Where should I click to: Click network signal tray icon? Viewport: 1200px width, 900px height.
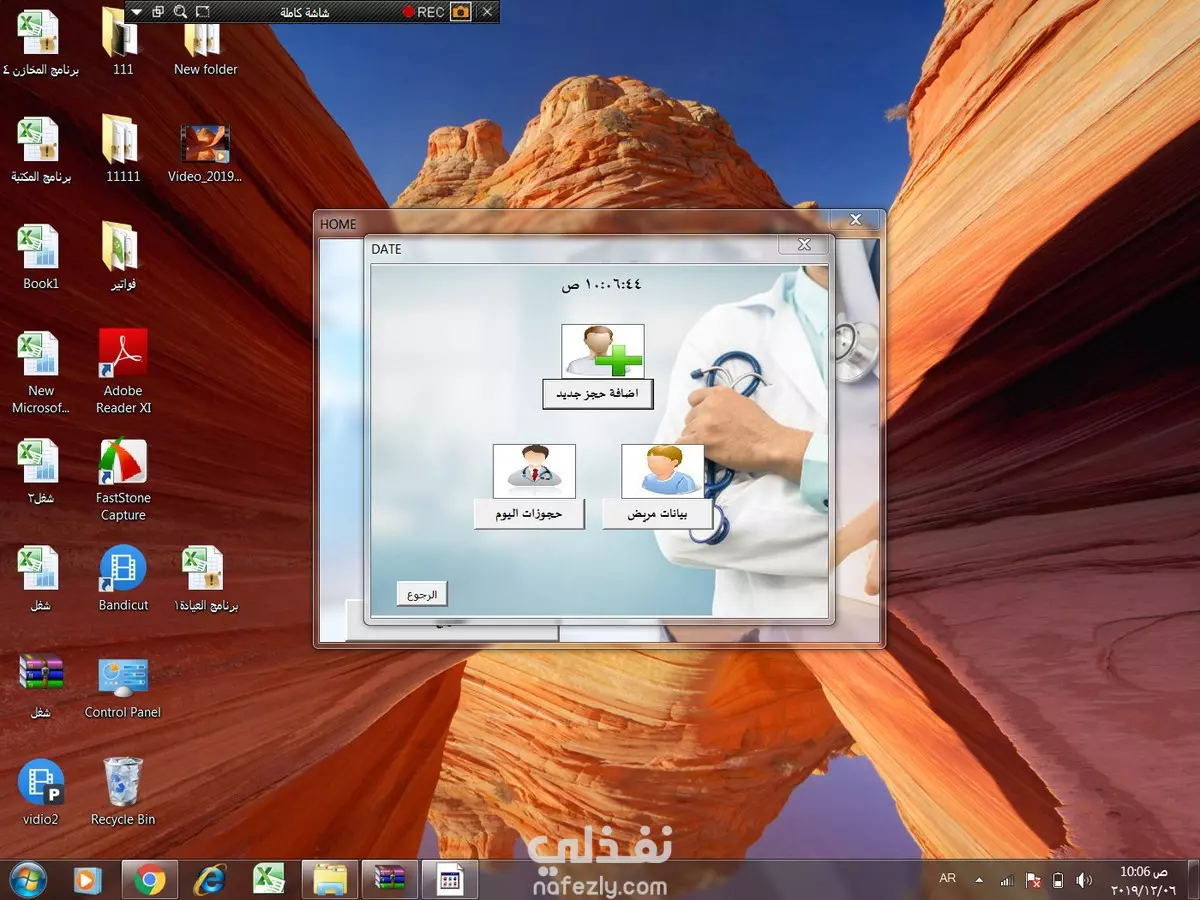1007,880
